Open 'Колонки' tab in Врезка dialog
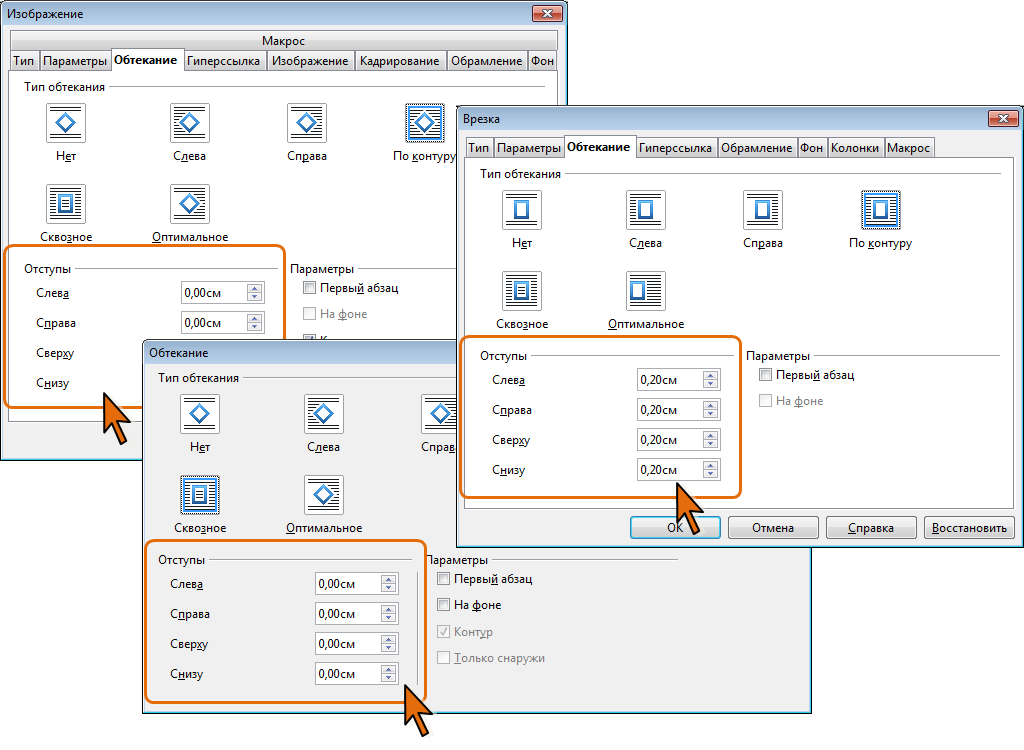 [x=855, y=148]
